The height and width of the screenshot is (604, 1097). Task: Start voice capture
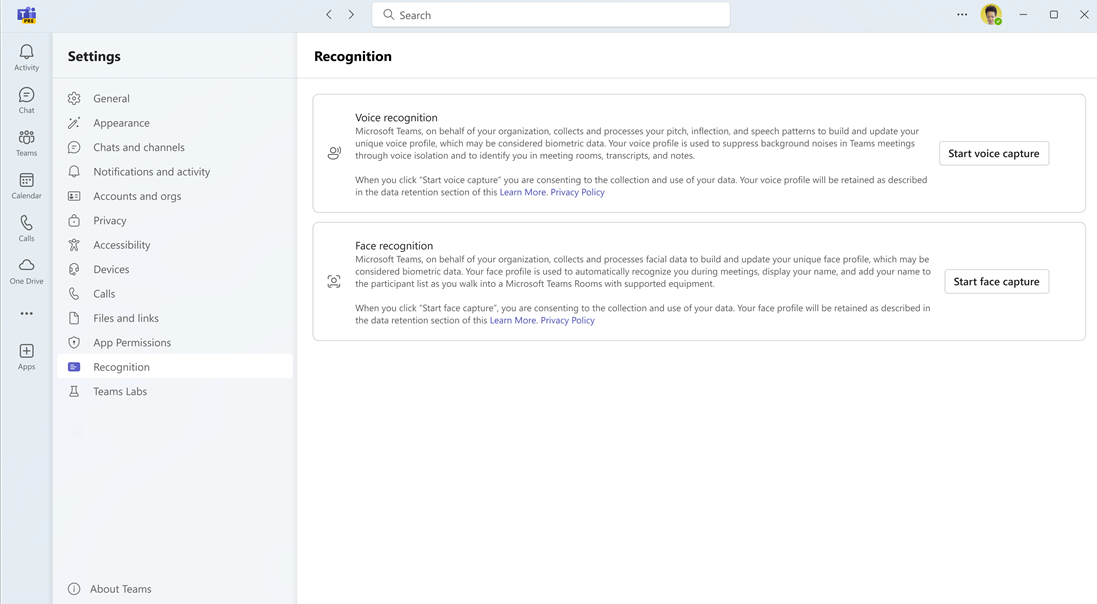tap(993, 153)
